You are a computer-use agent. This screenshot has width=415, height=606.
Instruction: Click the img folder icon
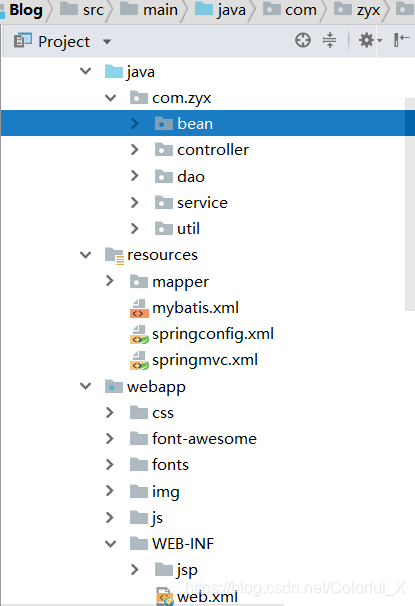click(139, 491)
